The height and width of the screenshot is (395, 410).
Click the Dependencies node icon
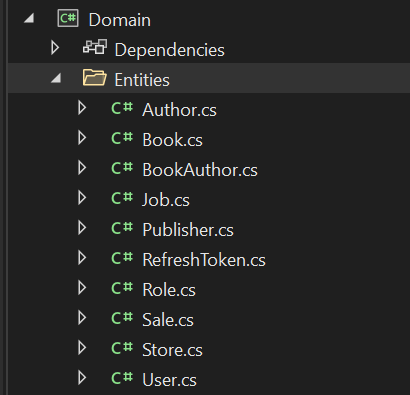click(x=95, y=47)
